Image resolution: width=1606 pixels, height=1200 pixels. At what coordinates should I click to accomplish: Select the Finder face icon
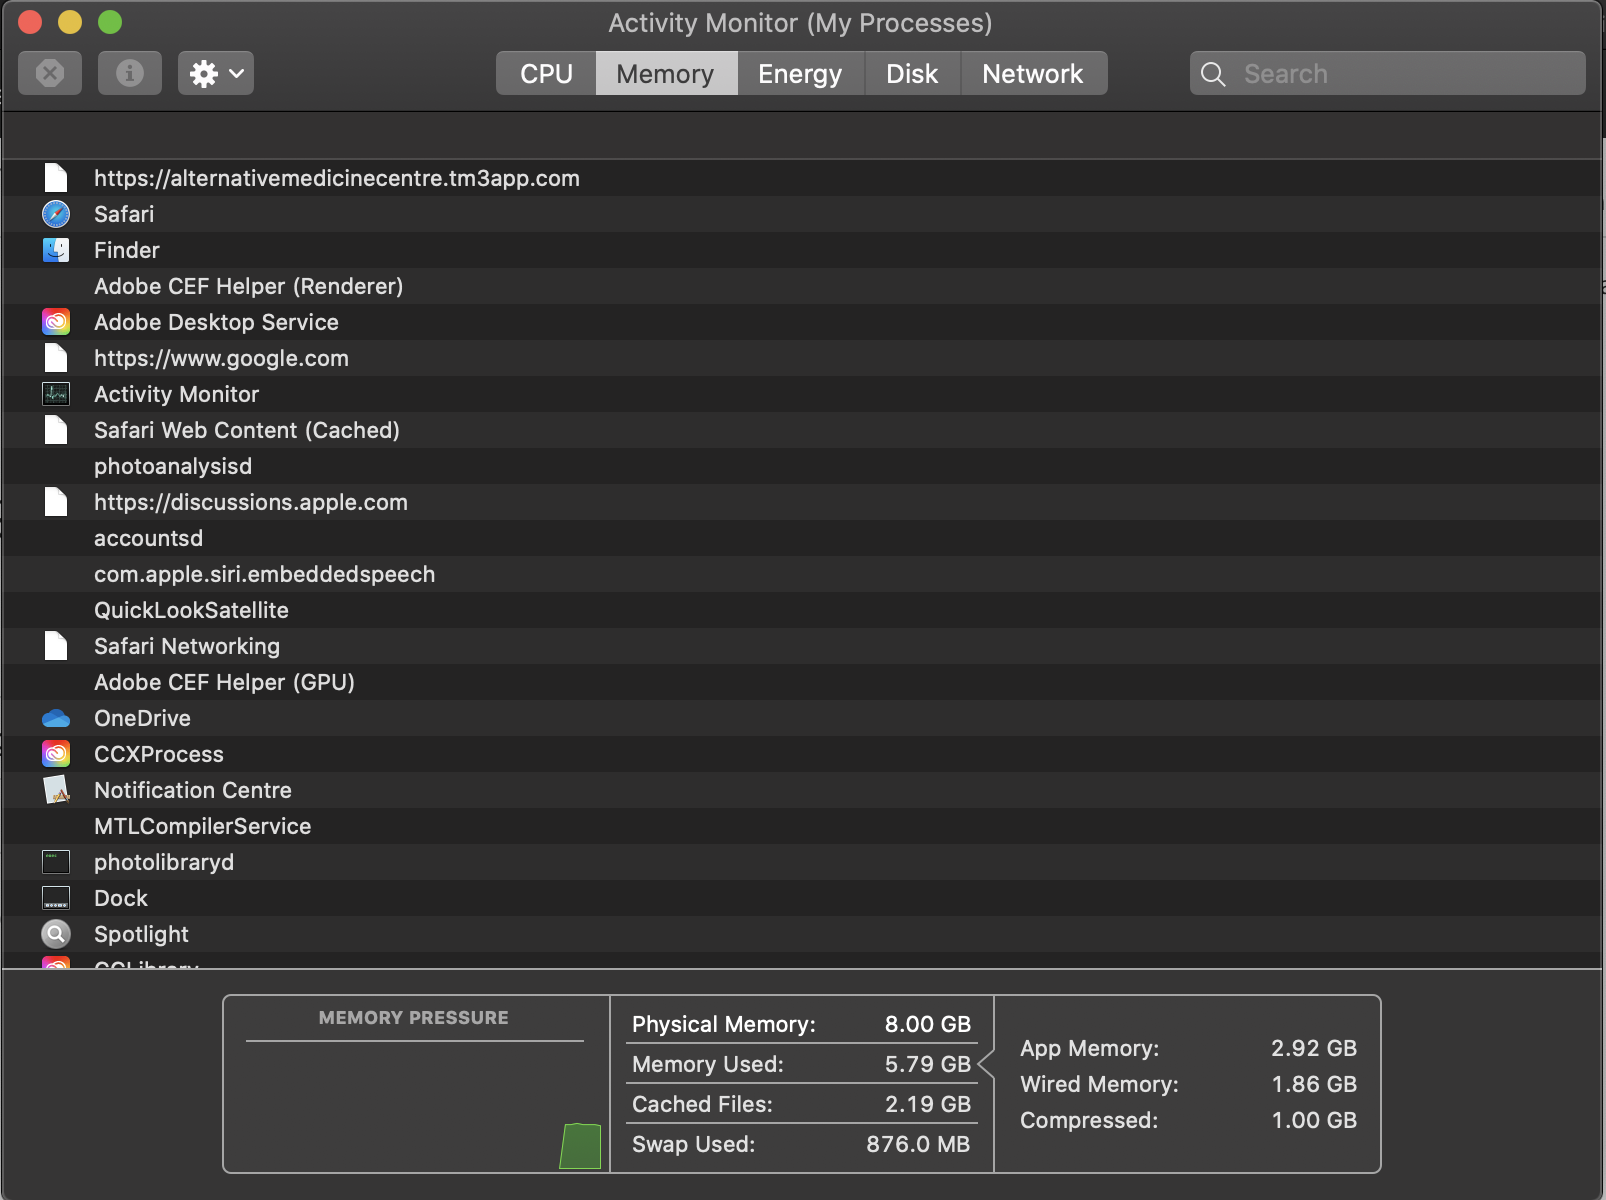tap(56, 250)
